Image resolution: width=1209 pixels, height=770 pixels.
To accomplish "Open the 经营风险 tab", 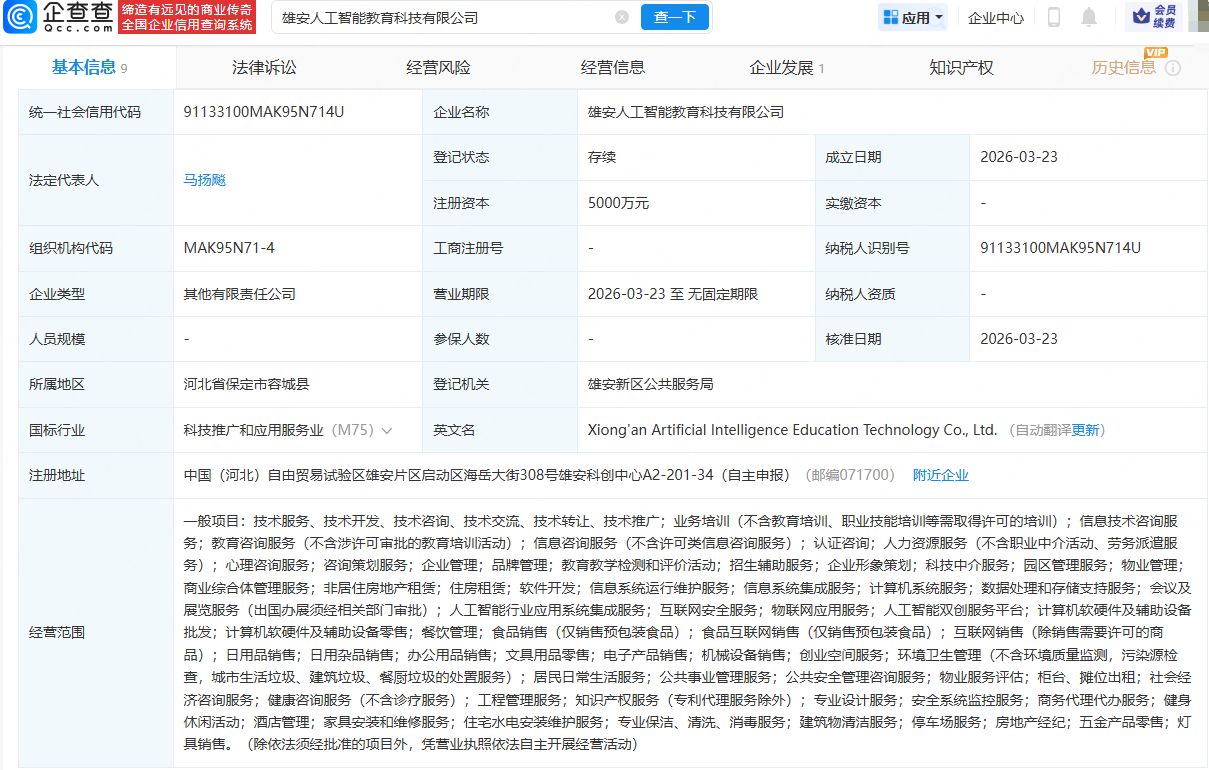I will click(438, 68).
